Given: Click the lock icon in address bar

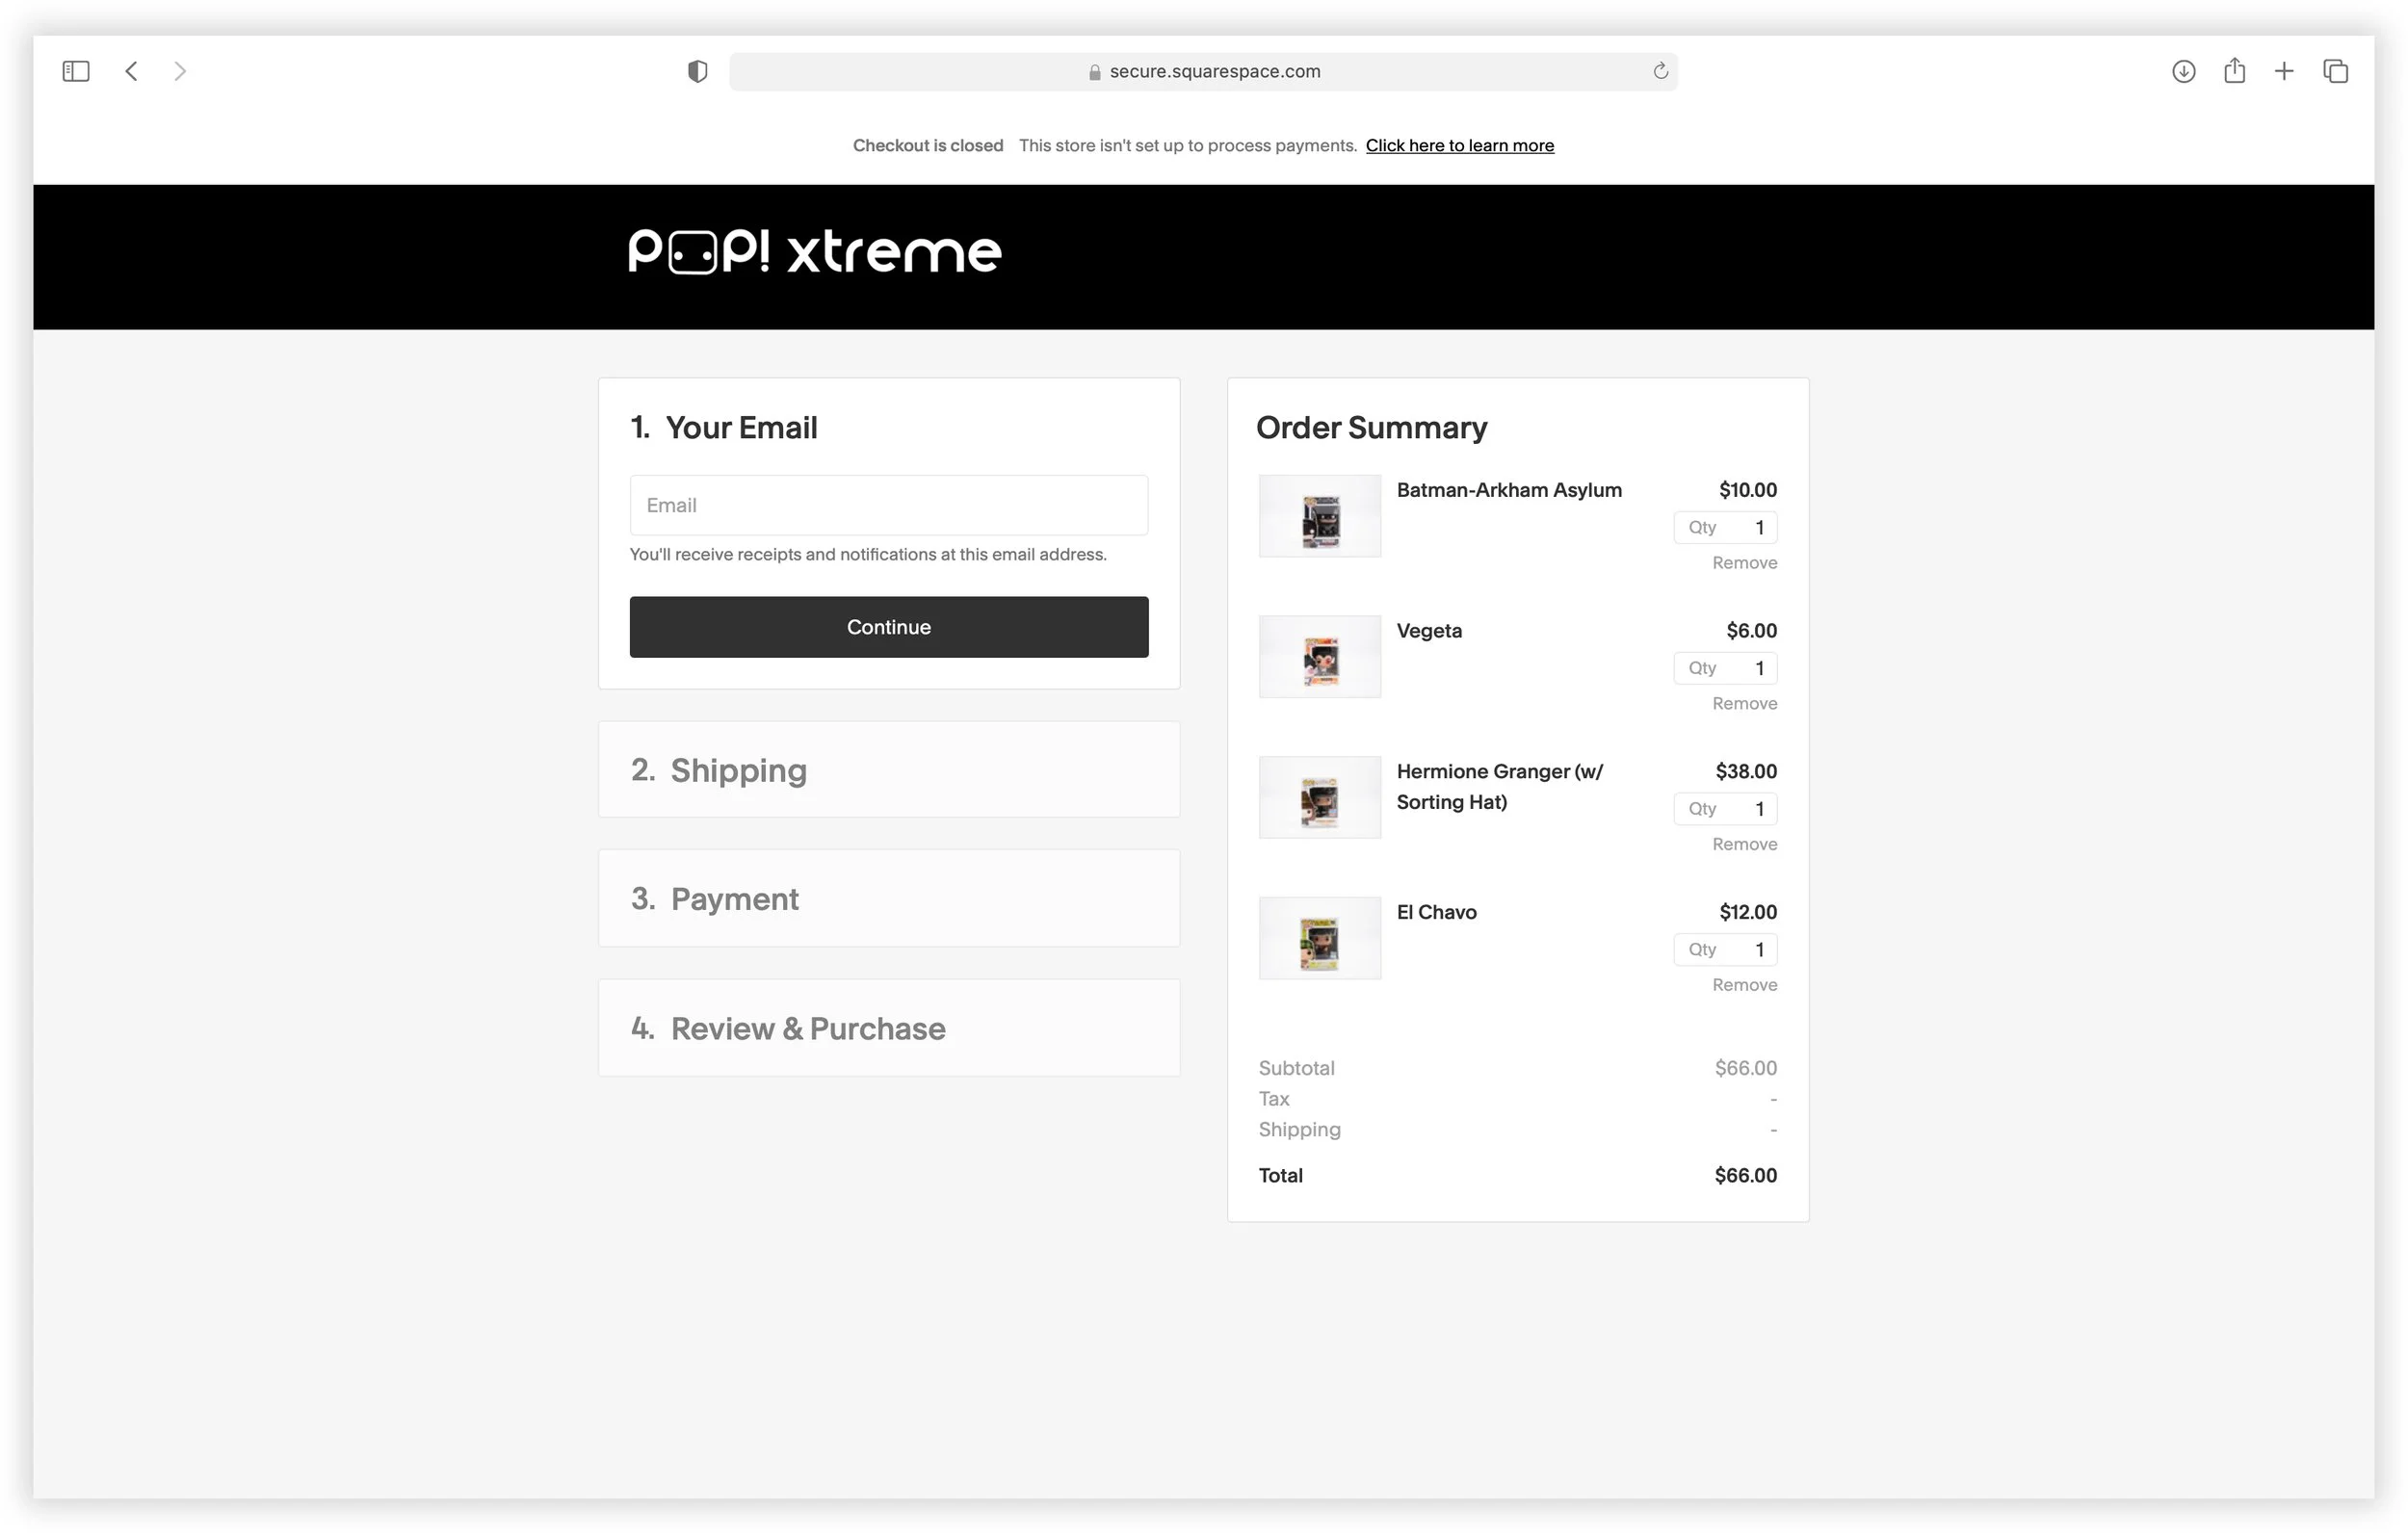Looking at the screenshot, I should pyautogui.click(x=1095, y=72).
